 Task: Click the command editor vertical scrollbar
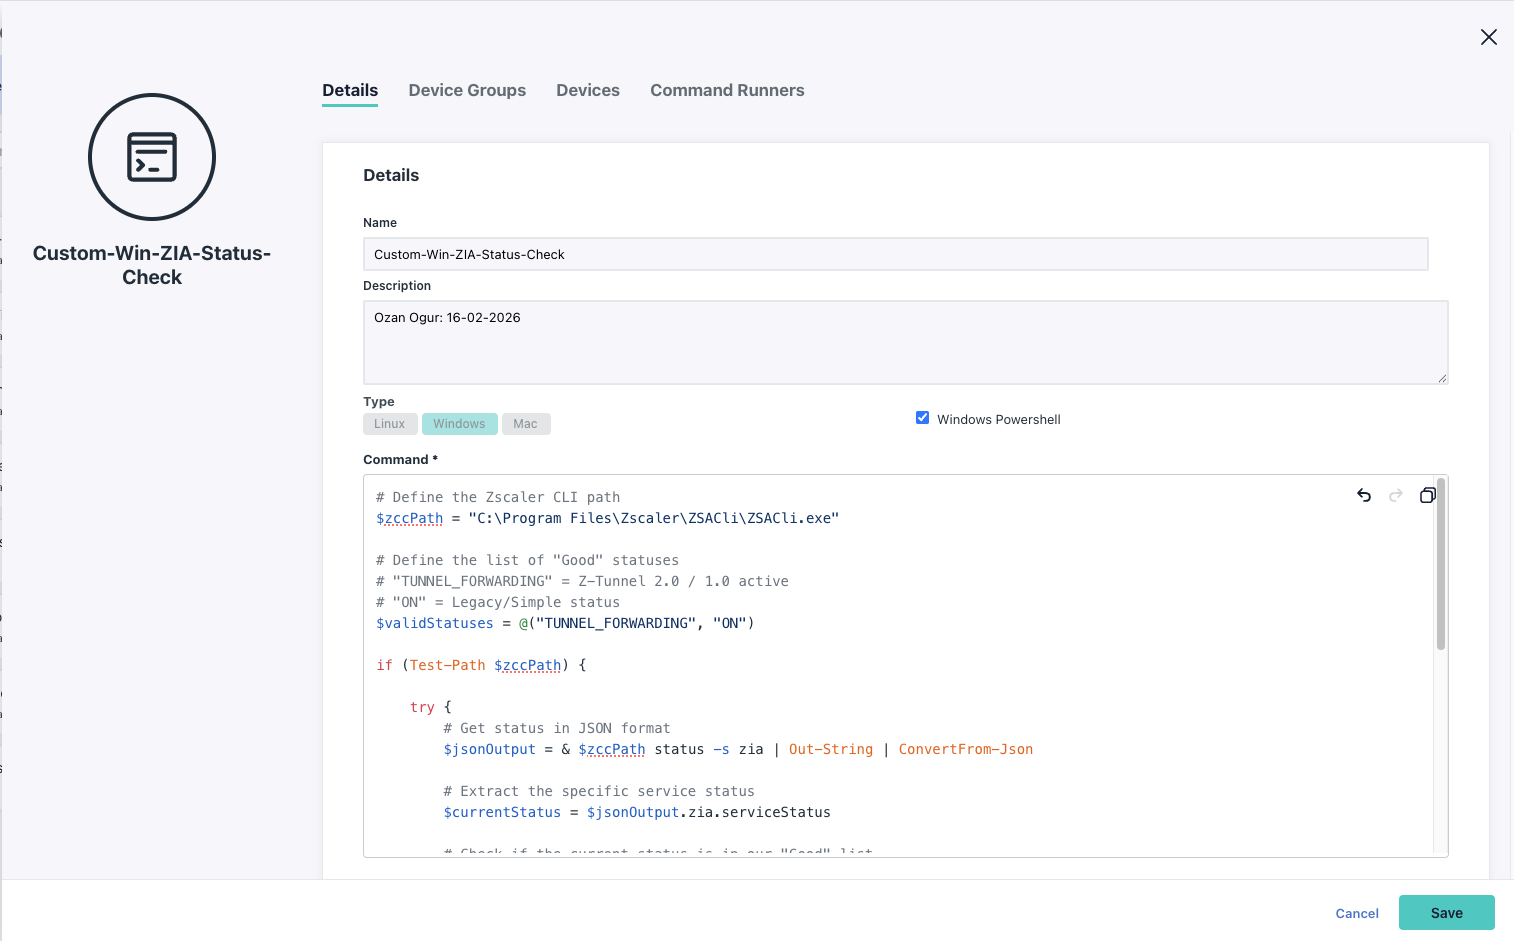[1440, 565]
